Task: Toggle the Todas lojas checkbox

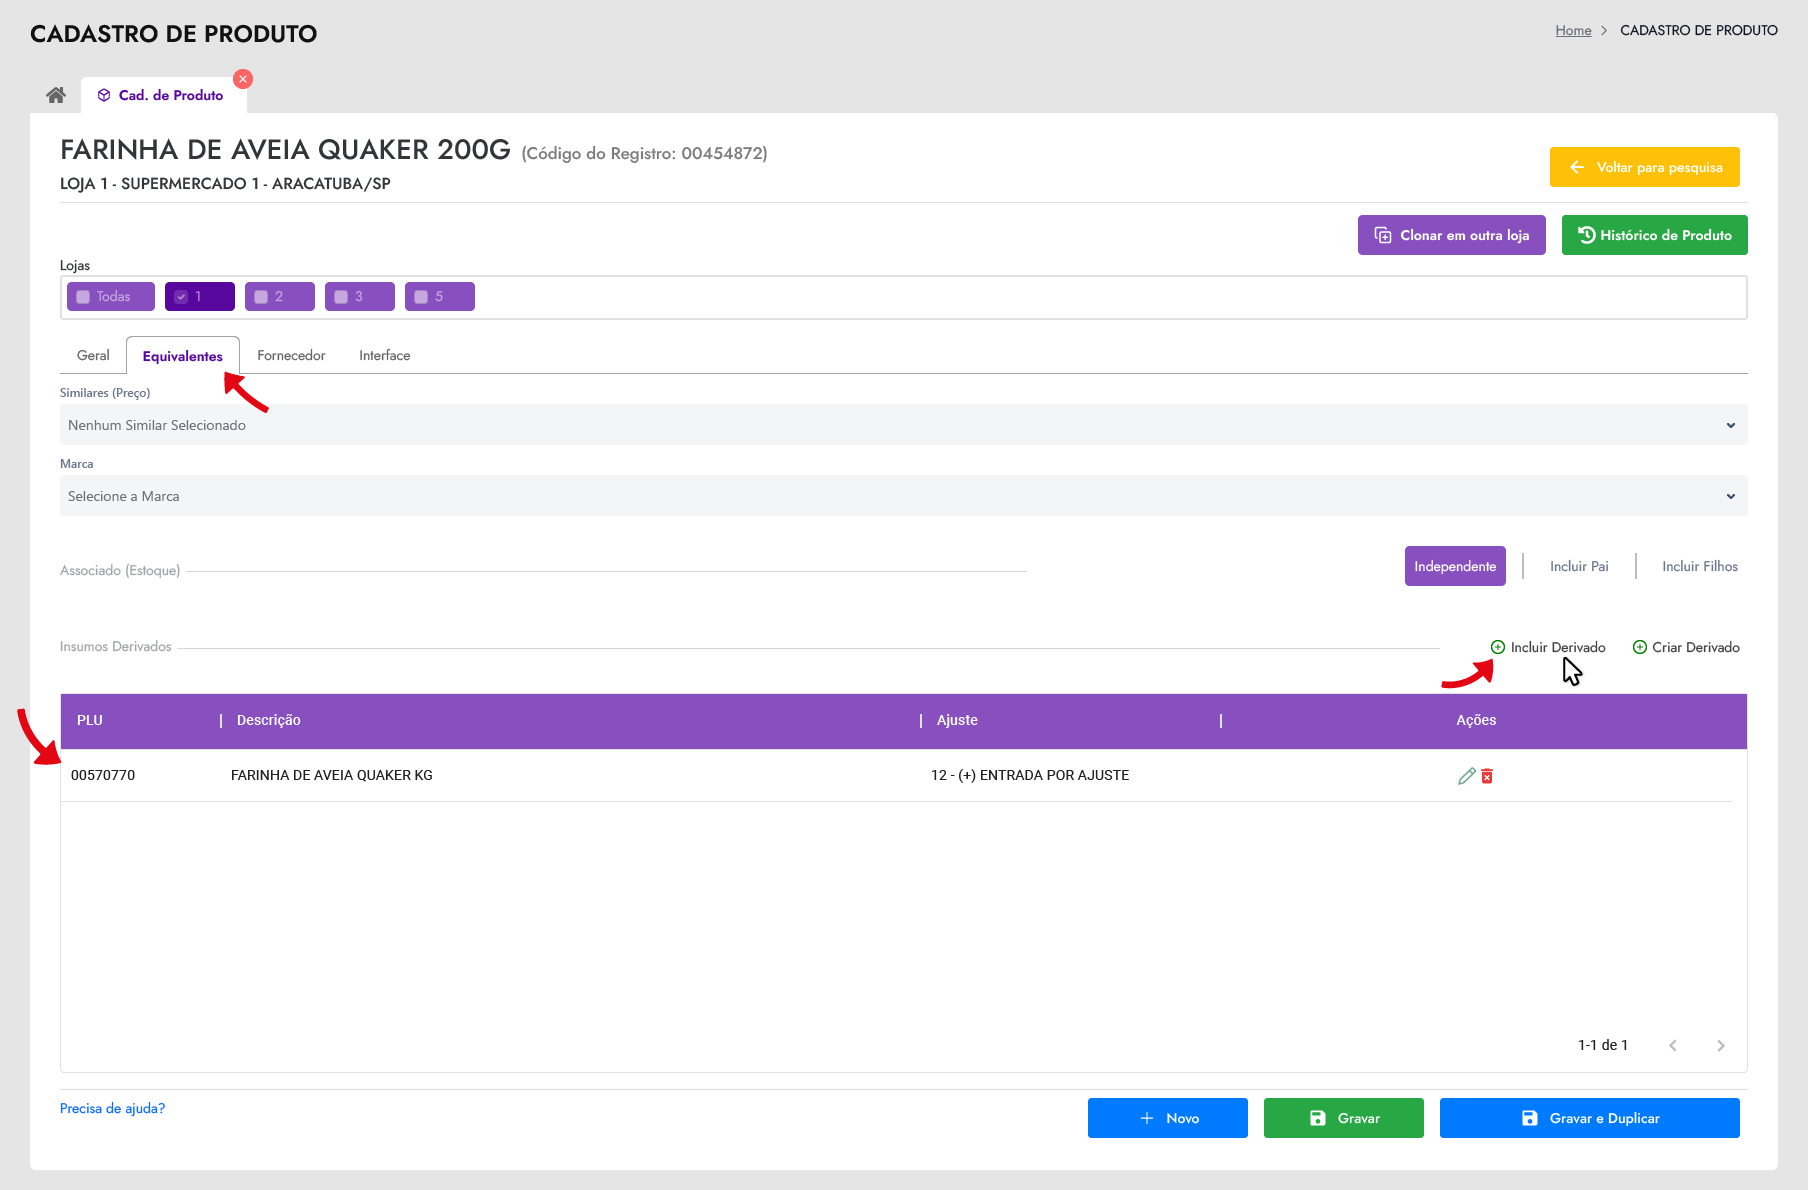Action: [x=84, y=297]
